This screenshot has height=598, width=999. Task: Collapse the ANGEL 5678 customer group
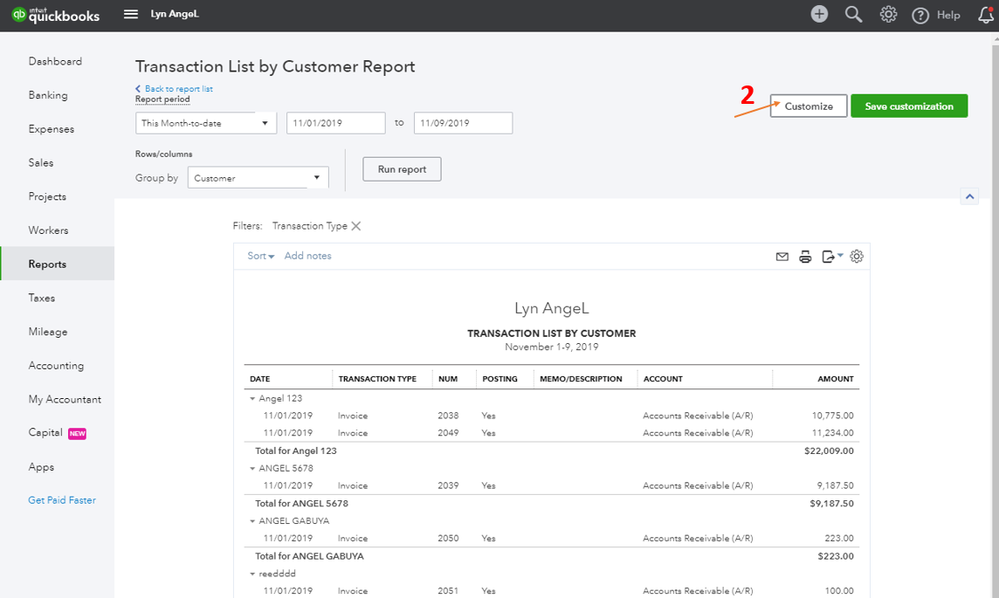252,468
